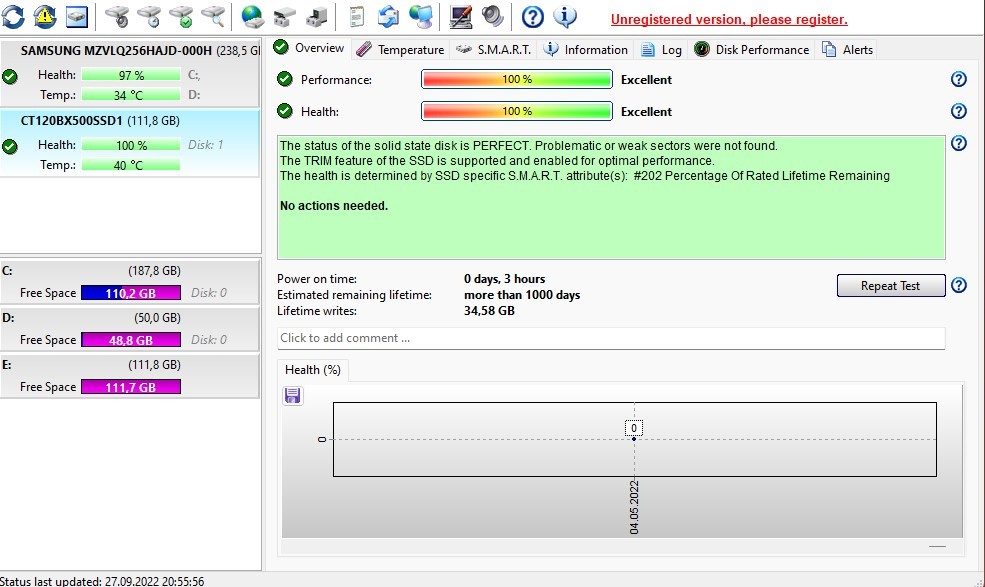Open the notepad report toolbar icon
This screenshot has height=587, width=985.
coord(356,17)
